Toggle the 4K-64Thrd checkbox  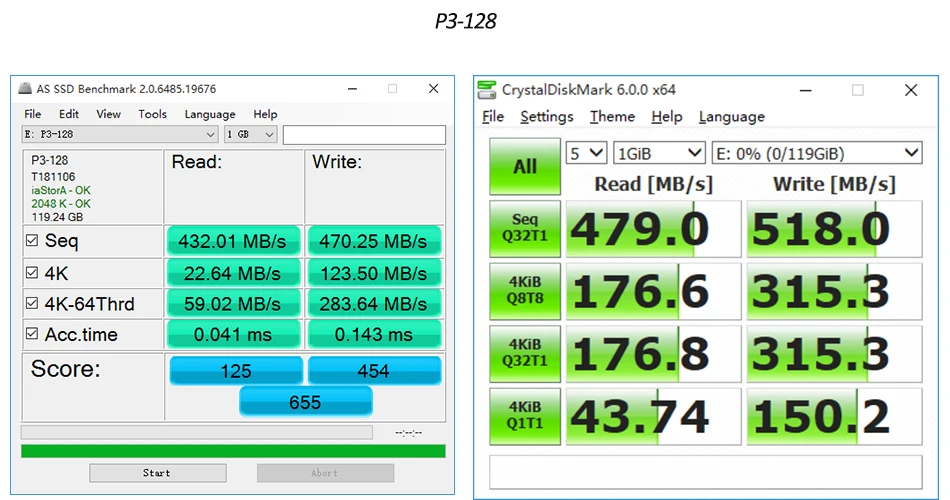(x=32, y=303)
